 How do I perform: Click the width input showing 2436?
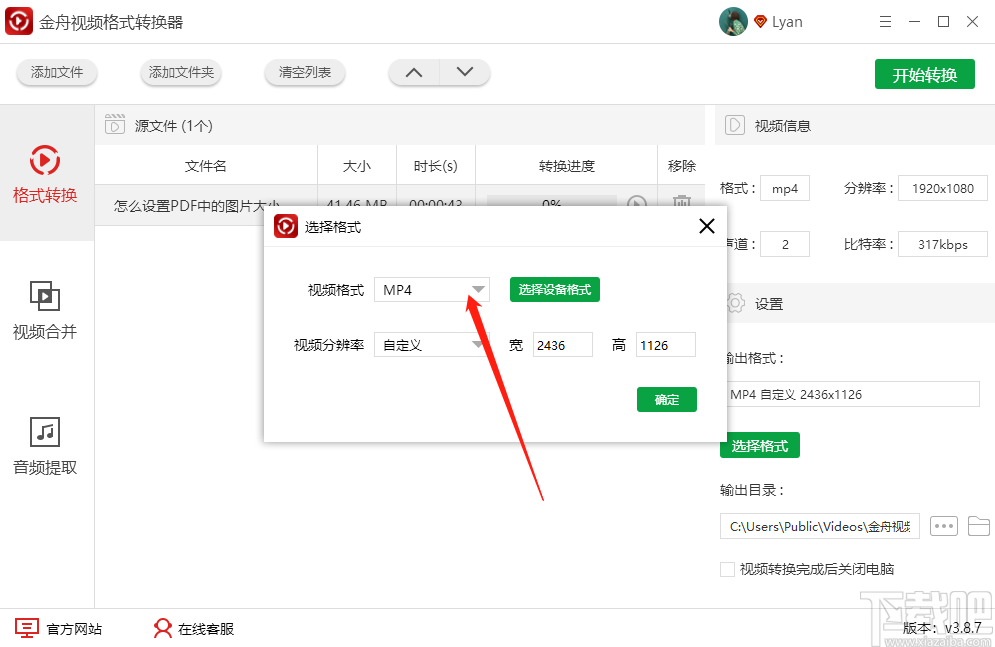pos(562,344)
